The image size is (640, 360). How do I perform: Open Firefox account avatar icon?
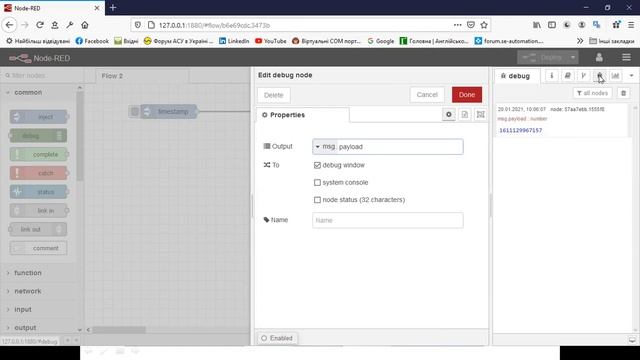coord(582,25)
